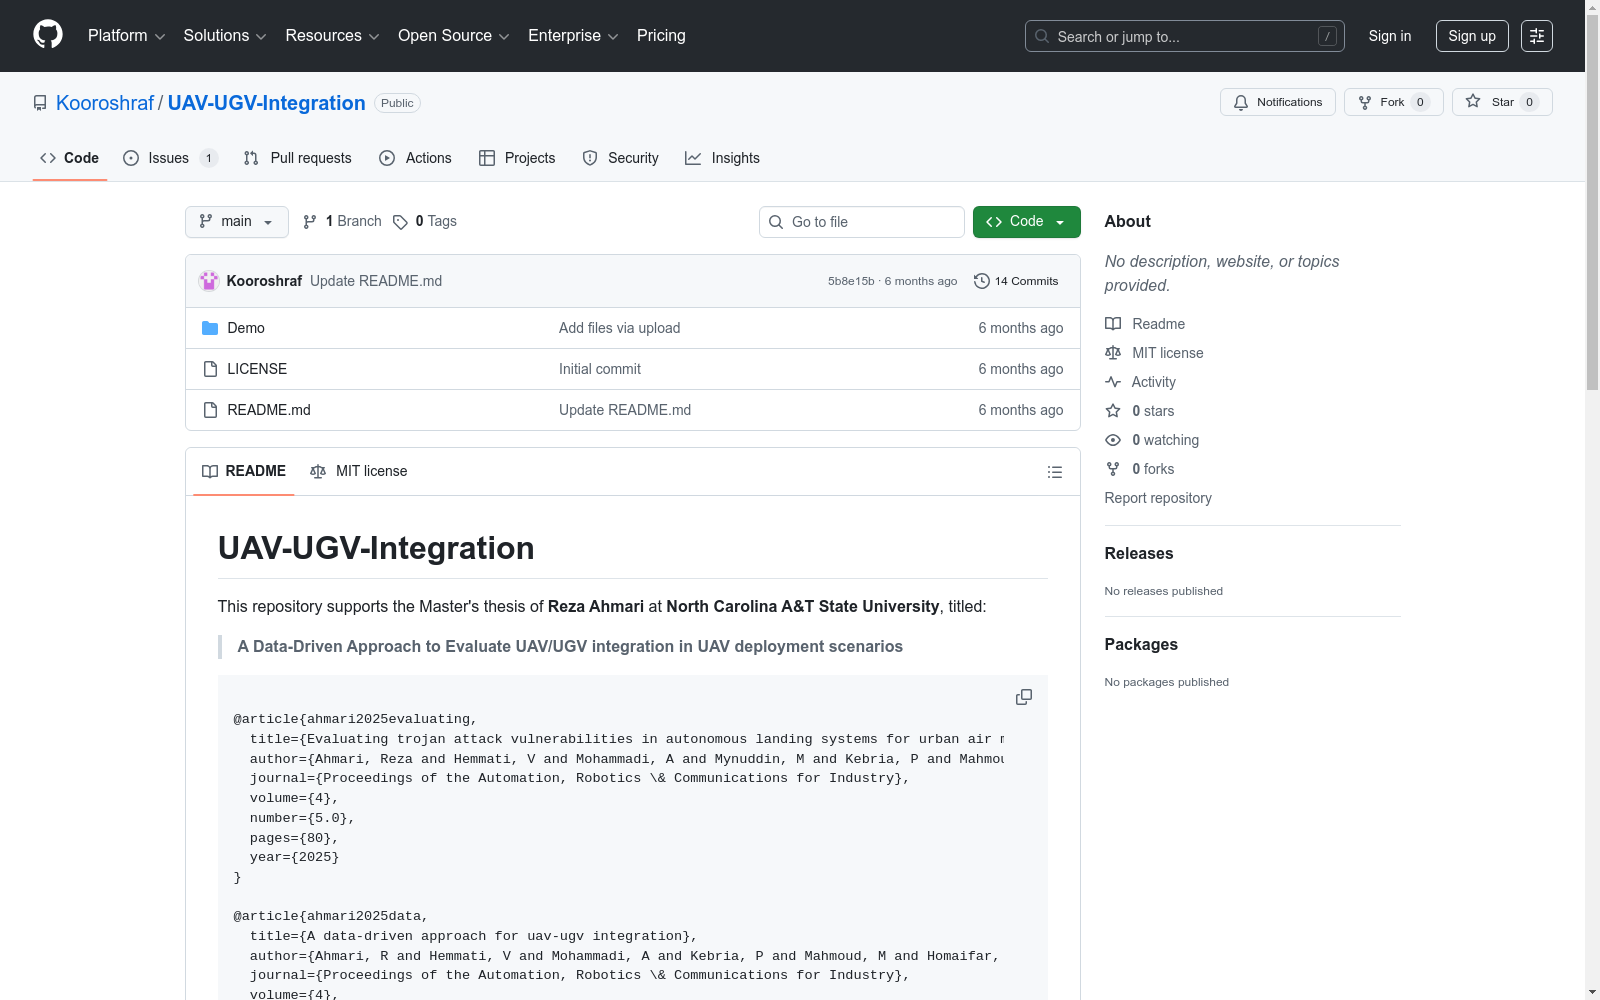Switch to the Pull requests tab
The height and width of the screenshot is (1000, 1600).
(298, 158)
